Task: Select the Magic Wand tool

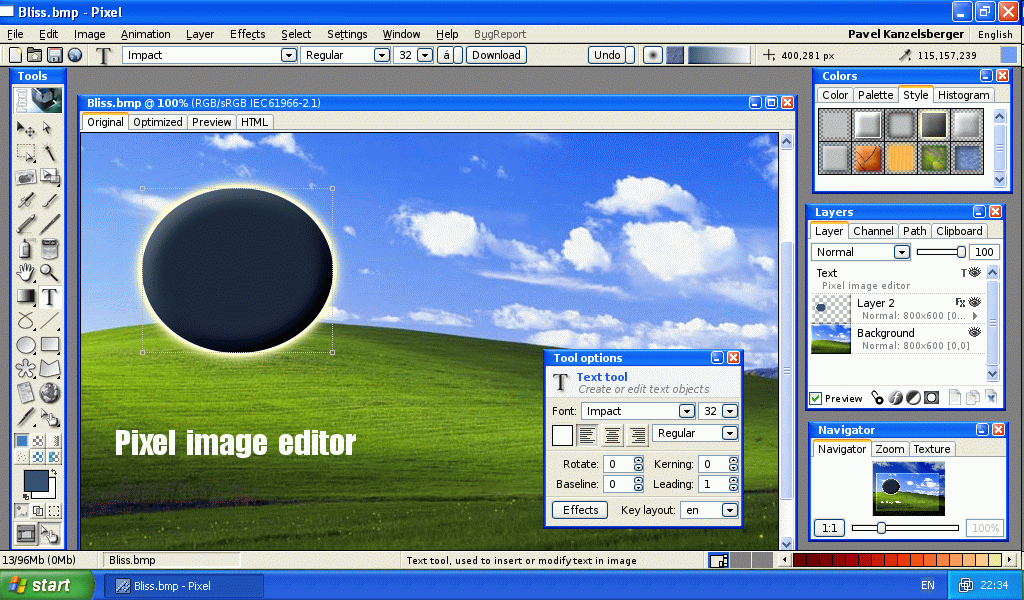Action: point(49,152)
